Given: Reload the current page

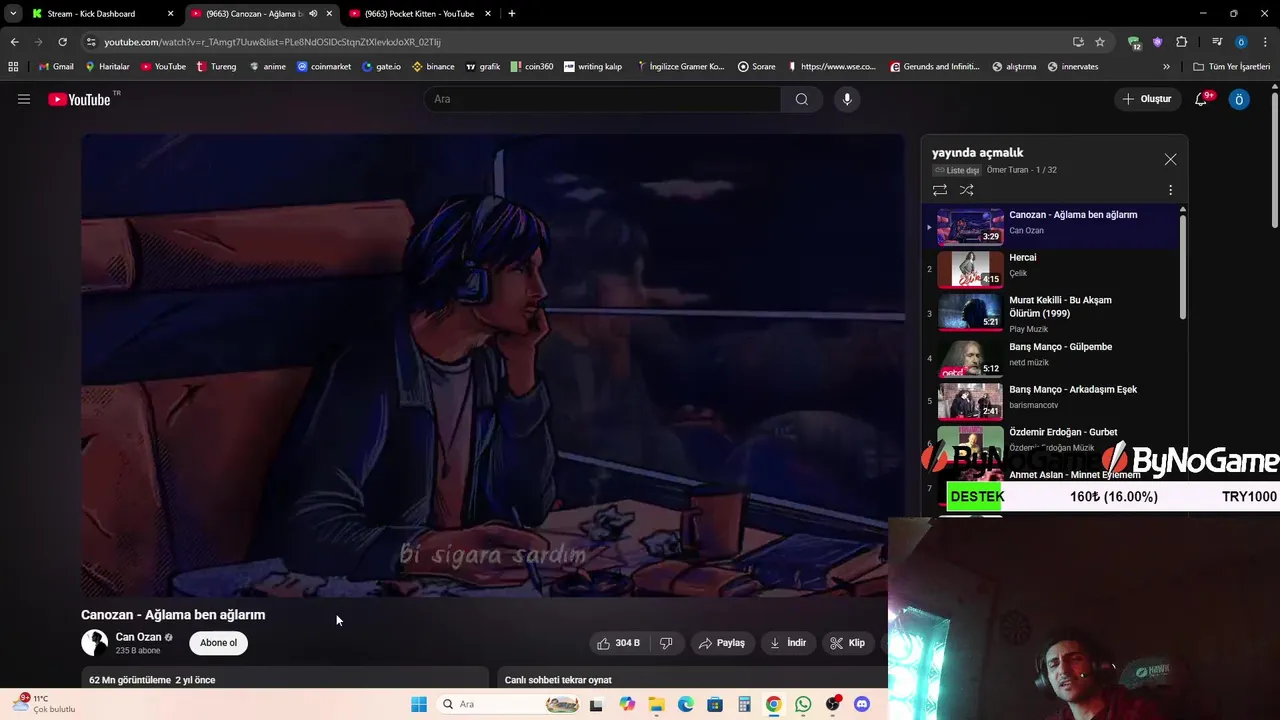Looking at the screenshot, I should [62, 42].
